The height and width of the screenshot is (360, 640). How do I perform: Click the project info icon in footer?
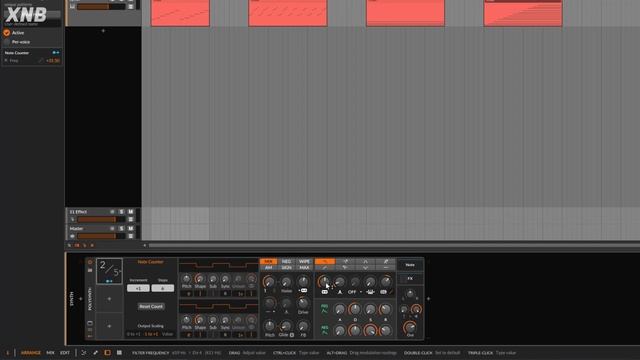7,353
